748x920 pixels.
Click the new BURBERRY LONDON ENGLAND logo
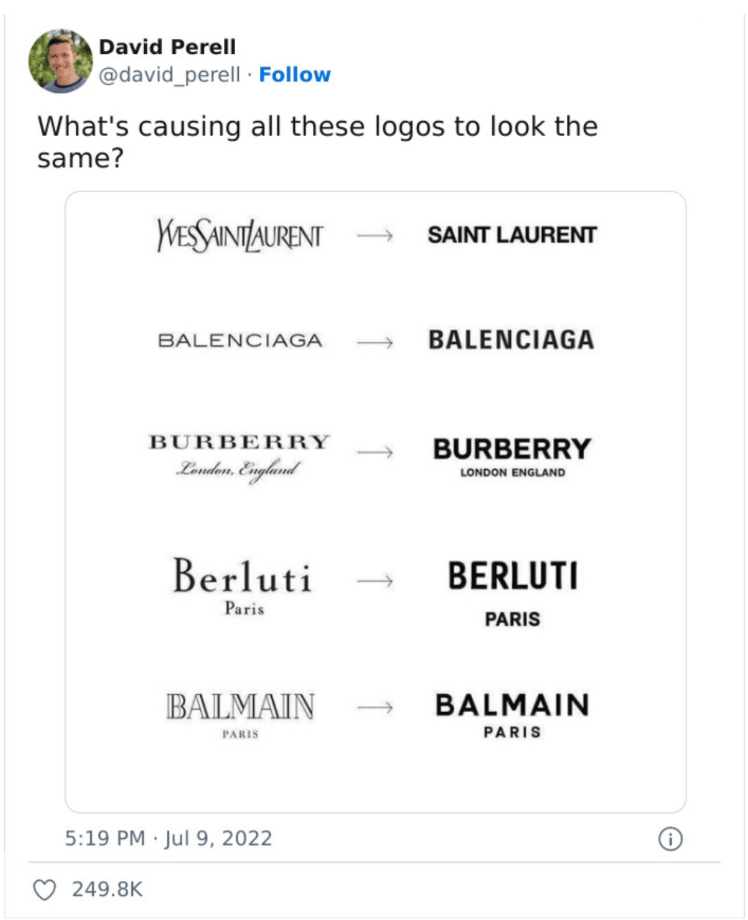512,456
